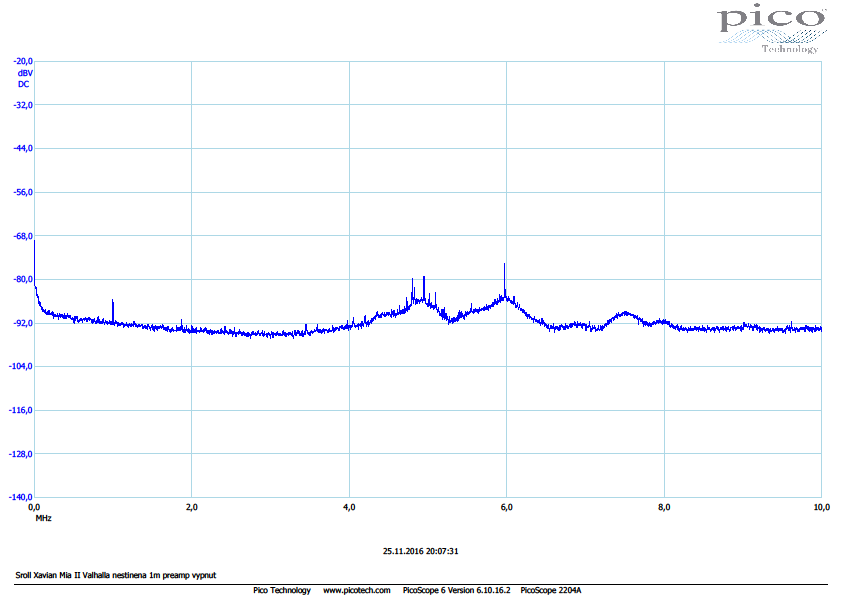Click the -80,0 axis value

(x=23, y=279)
